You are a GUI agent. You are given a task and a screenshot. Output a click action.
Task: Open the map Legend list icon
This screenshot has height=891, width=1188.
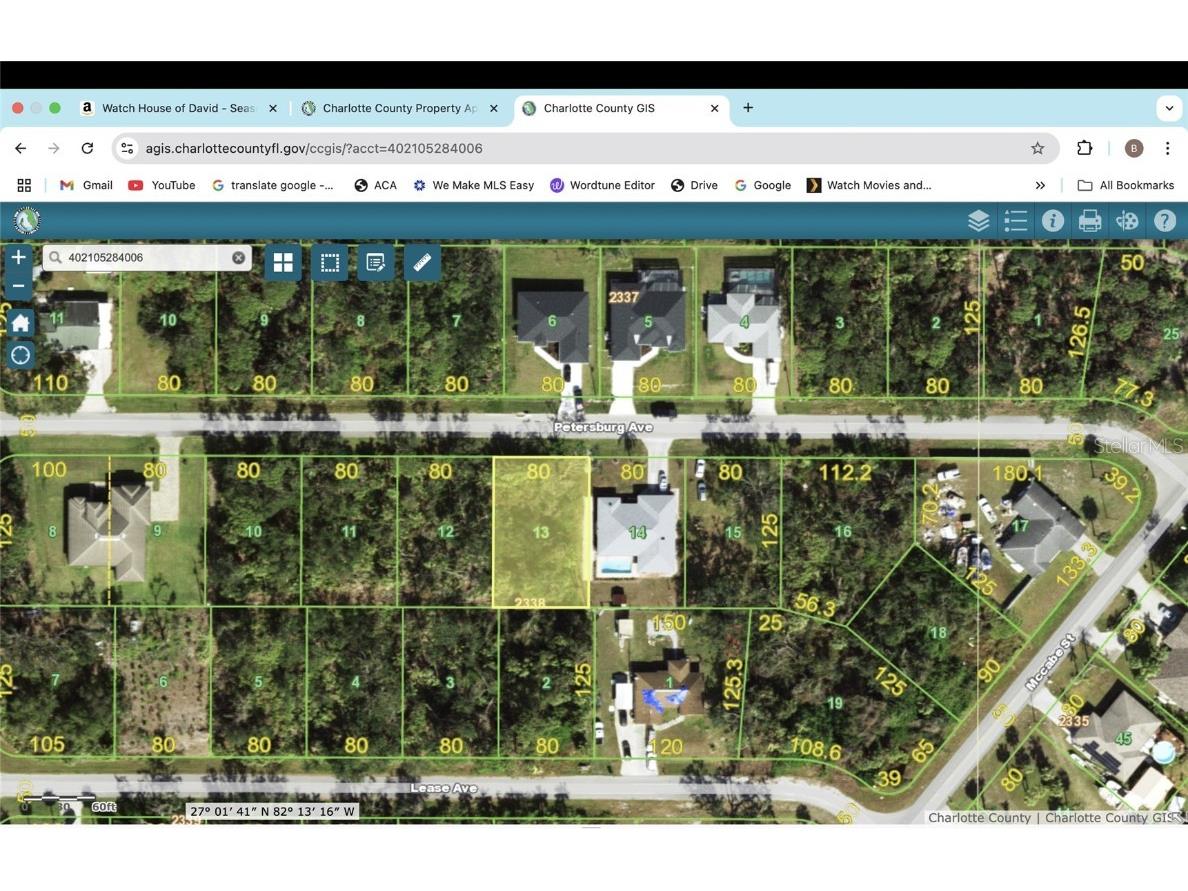pyautogui.click(x=1015, y=220)
